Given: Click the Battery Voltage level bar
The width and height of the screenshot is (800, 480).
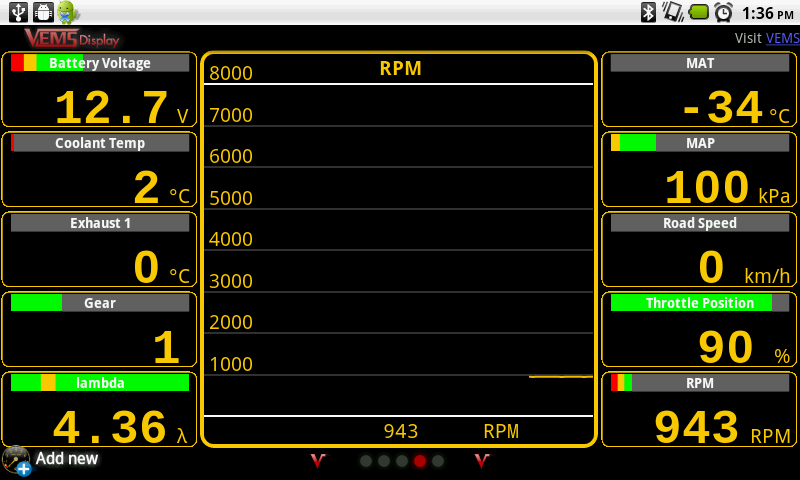Looking at the screenshot, I should (x=99, y=63).
